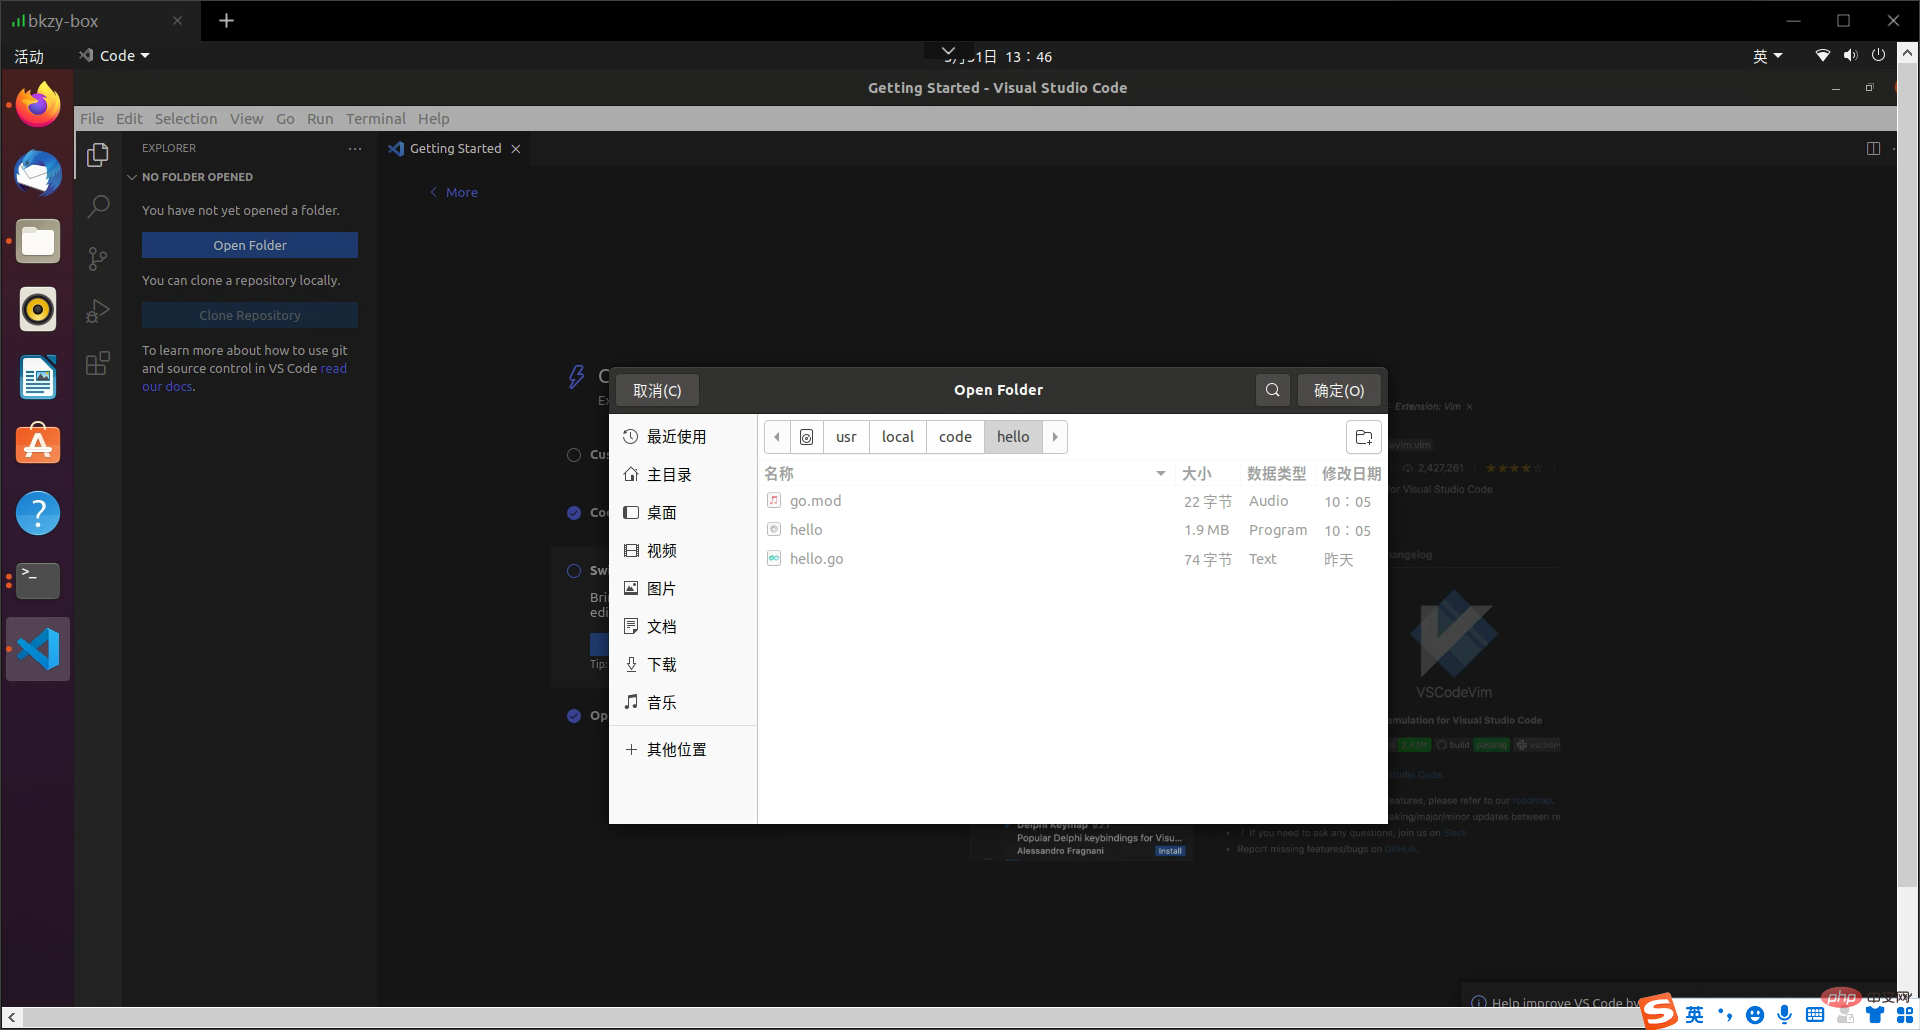This screenshot has width=1920, height=1030.
Task: Launch Firefox from the dock
Action: (x=38, y=104)
